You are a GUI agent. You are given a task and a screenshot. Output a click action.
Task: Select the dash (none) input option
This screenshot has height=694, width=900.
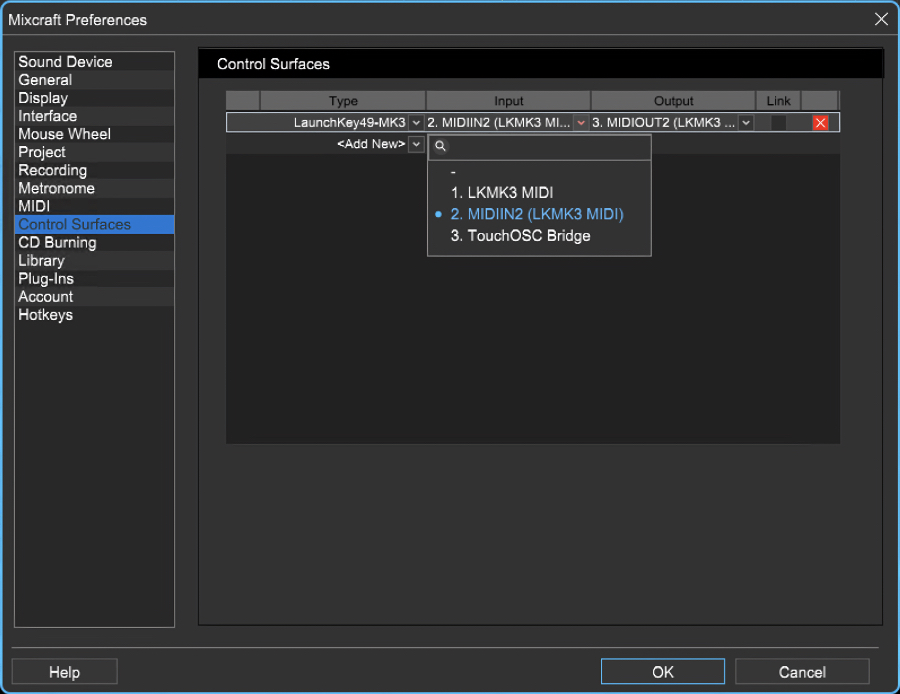pos(453,172)
